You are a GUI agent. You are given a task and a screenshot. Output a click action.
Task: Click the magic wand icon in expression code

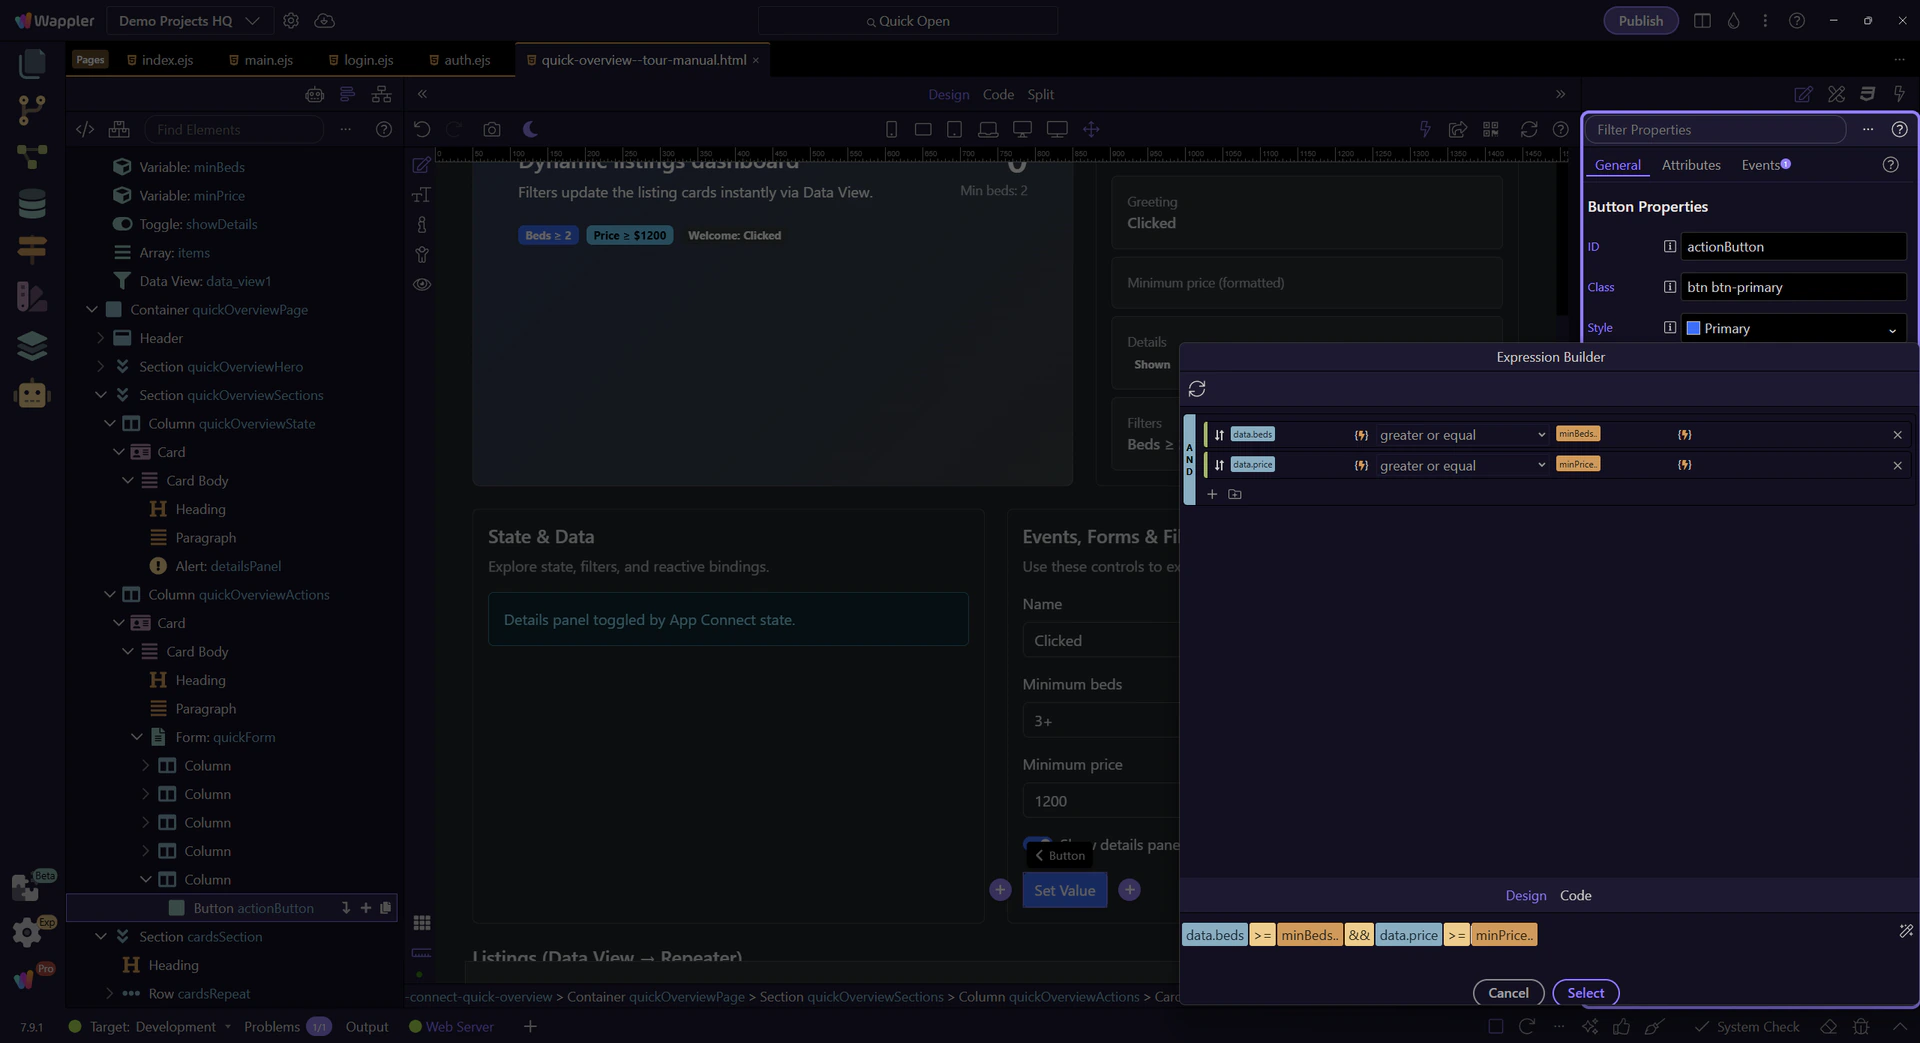point(1906,931)
